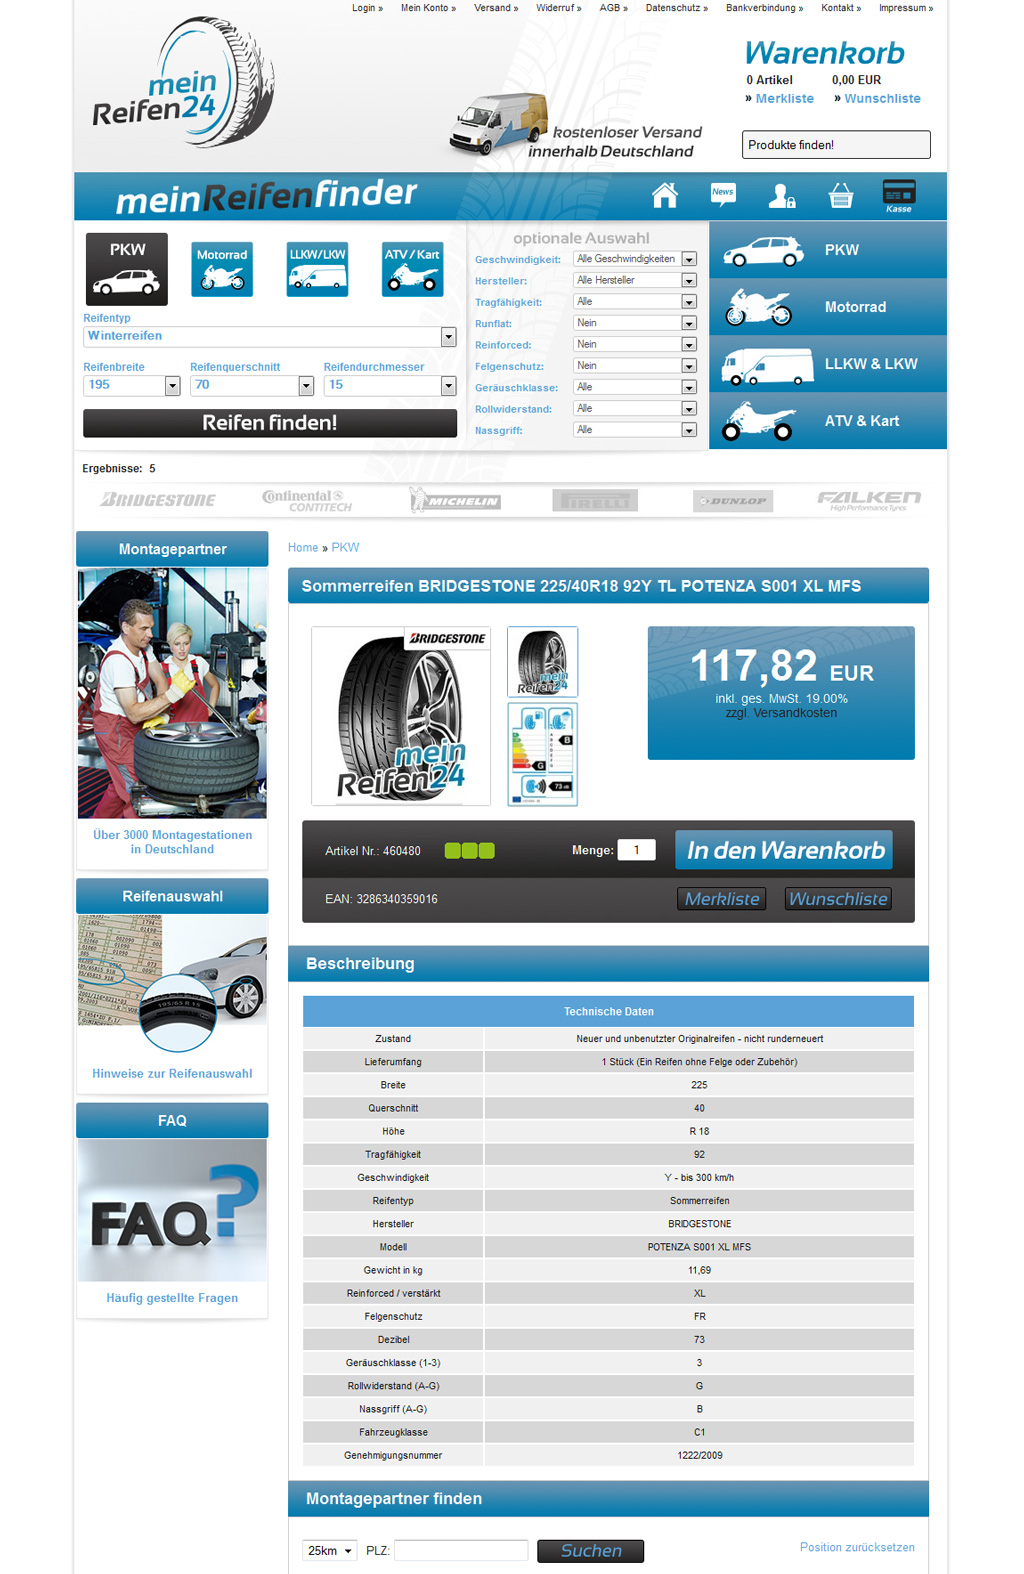Open the Rollwiderstand dropdown

coord(635,409)
